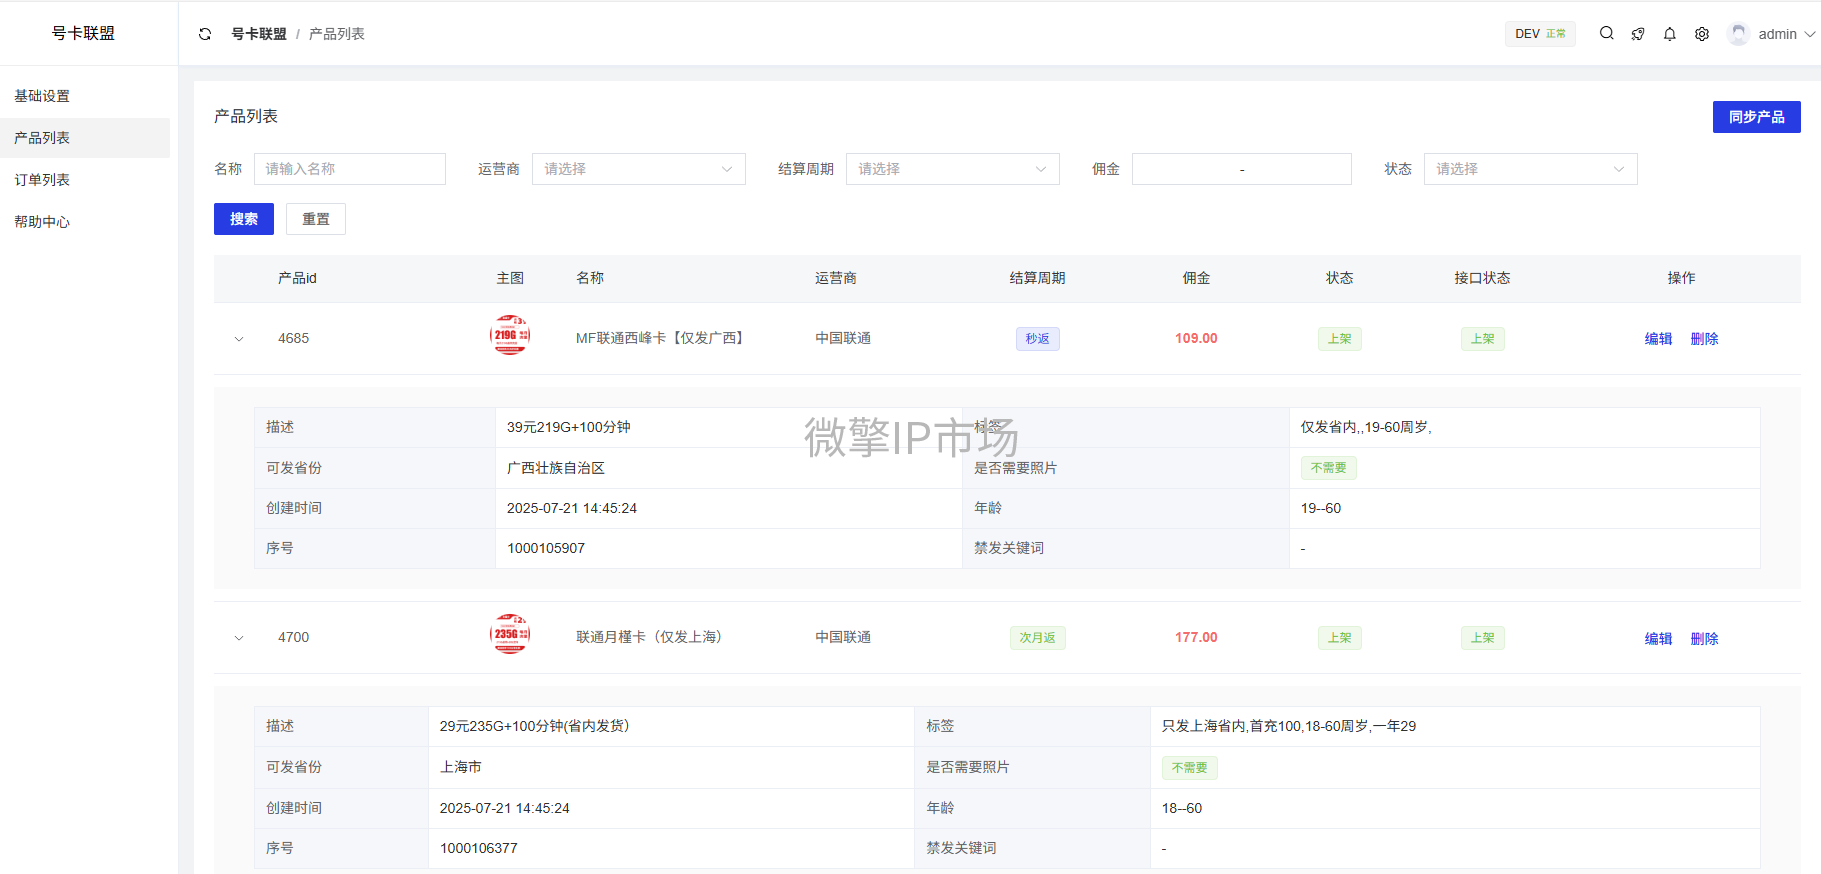Open 订单列表 from the sidebar
This screenshot has width=1821, height=874.
pyautogui.click(x=42, y=180)
